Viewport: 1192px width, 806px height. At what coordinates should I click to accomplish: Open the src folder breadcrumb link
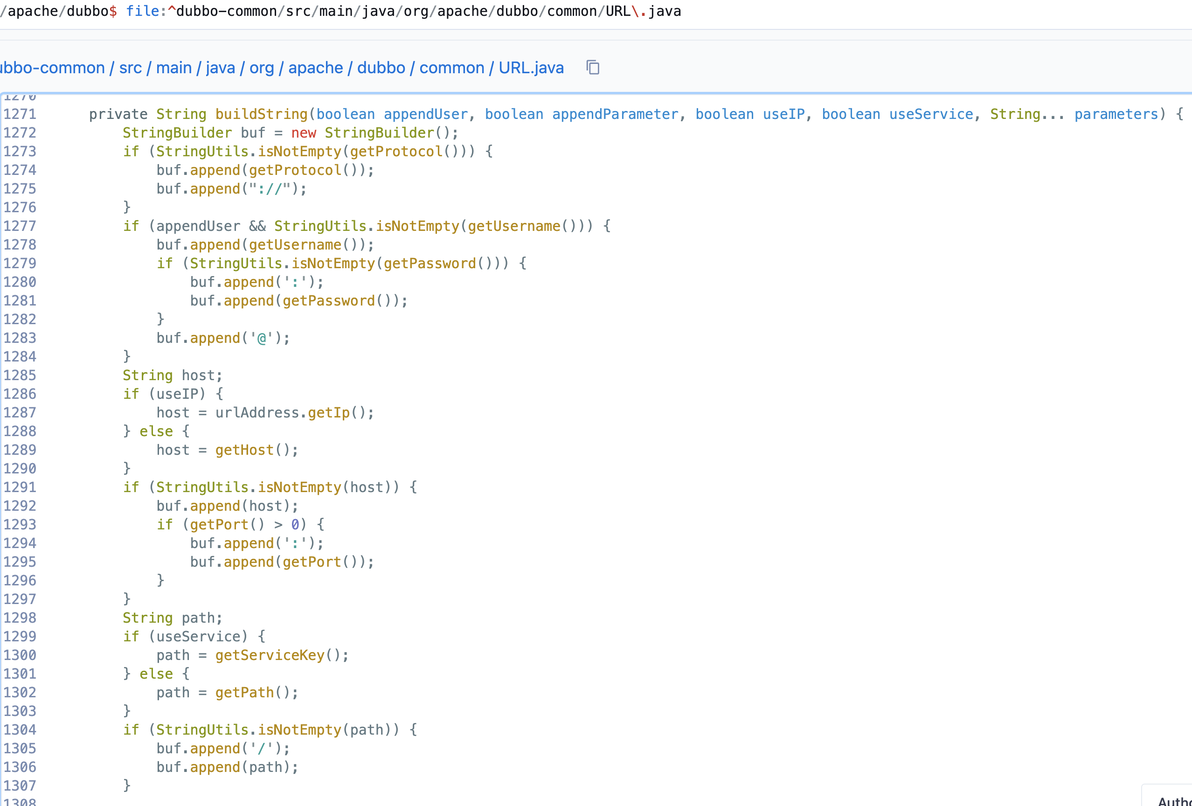131,68
